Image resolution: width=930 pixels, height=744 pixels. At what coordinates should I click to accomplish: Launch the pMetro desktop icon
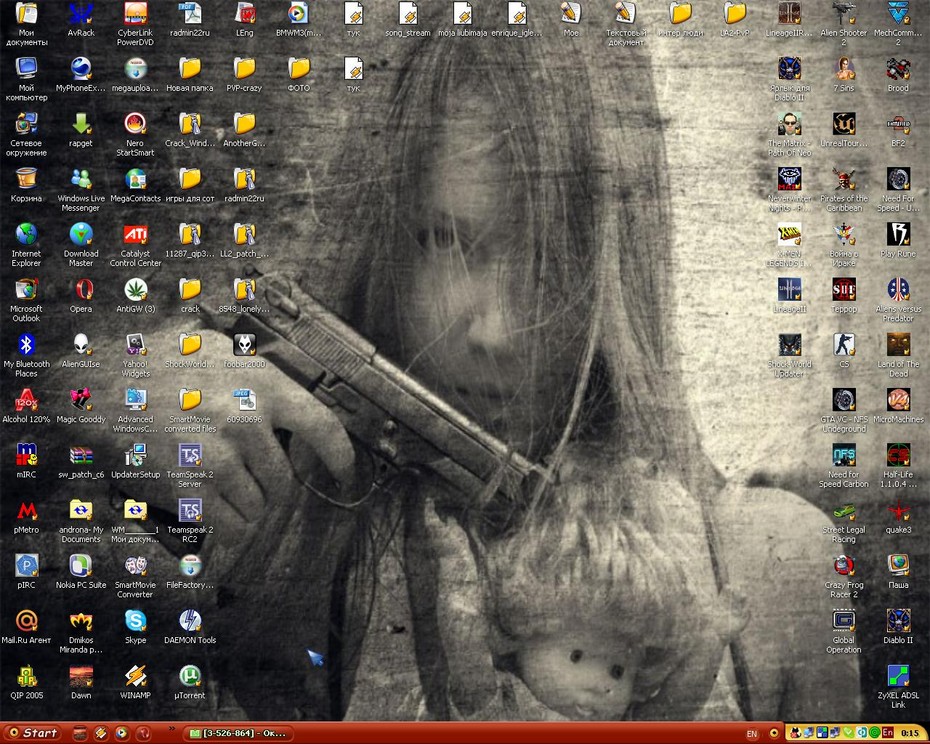tap(26, 516)
